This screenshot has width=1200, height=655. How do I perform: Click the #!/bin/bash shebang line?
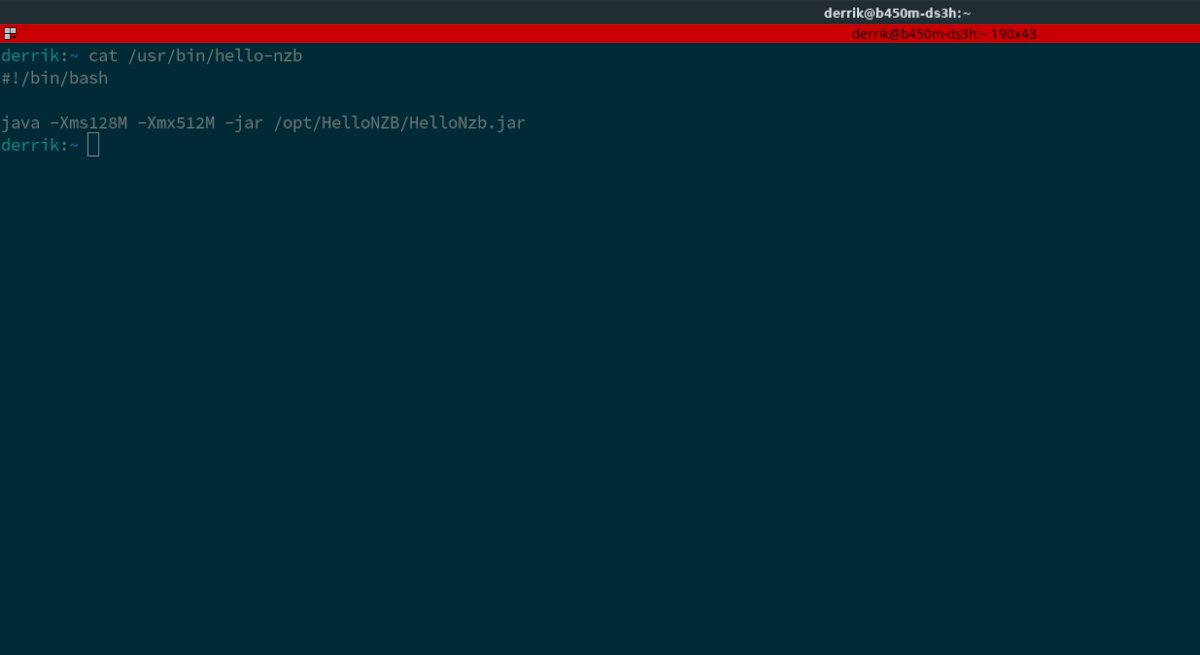click(x=55, y=78)
